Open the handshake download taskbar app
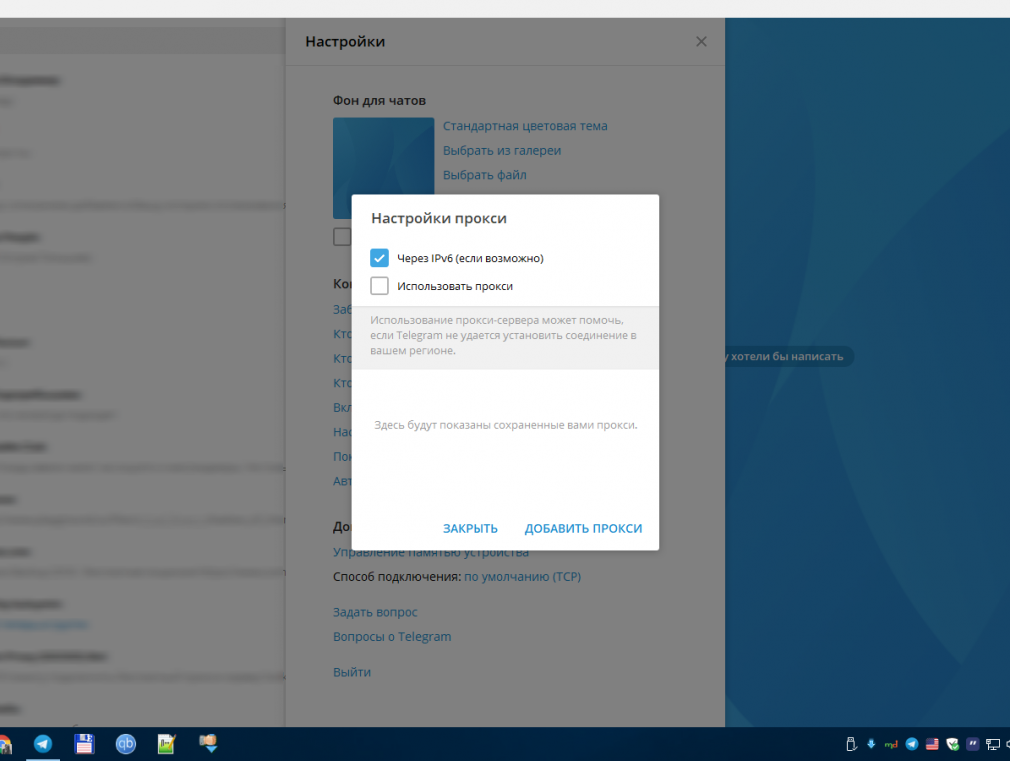Image resolution: width=1010 pixels, height=761 pixels. 208,744
